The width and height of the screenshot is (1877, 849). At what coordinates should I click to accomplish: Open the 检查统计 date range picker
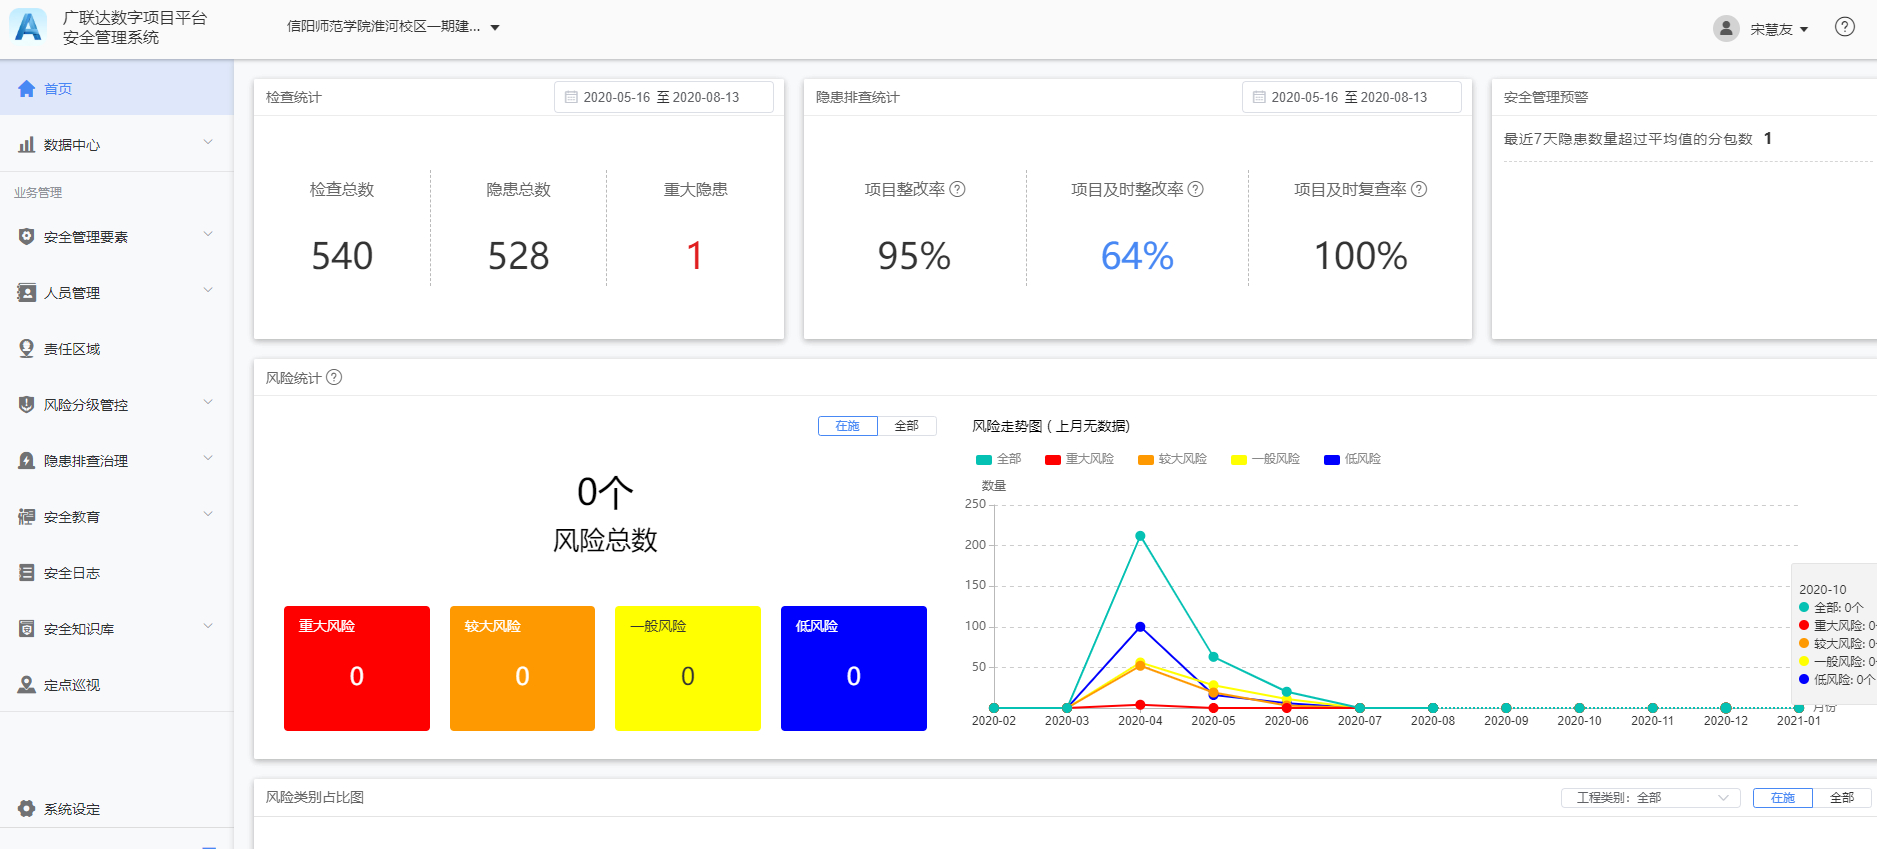(663, 97)
